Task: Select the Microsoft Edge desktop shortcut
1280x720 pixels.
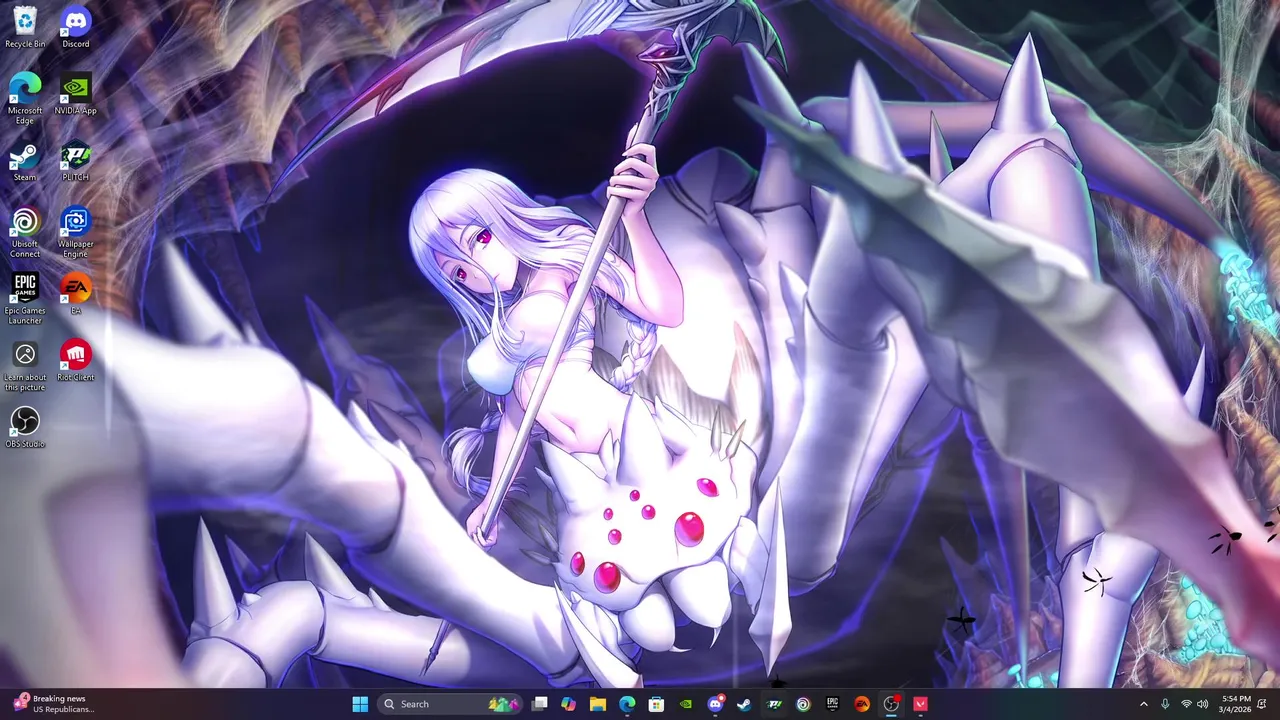Action: point(25,98)
